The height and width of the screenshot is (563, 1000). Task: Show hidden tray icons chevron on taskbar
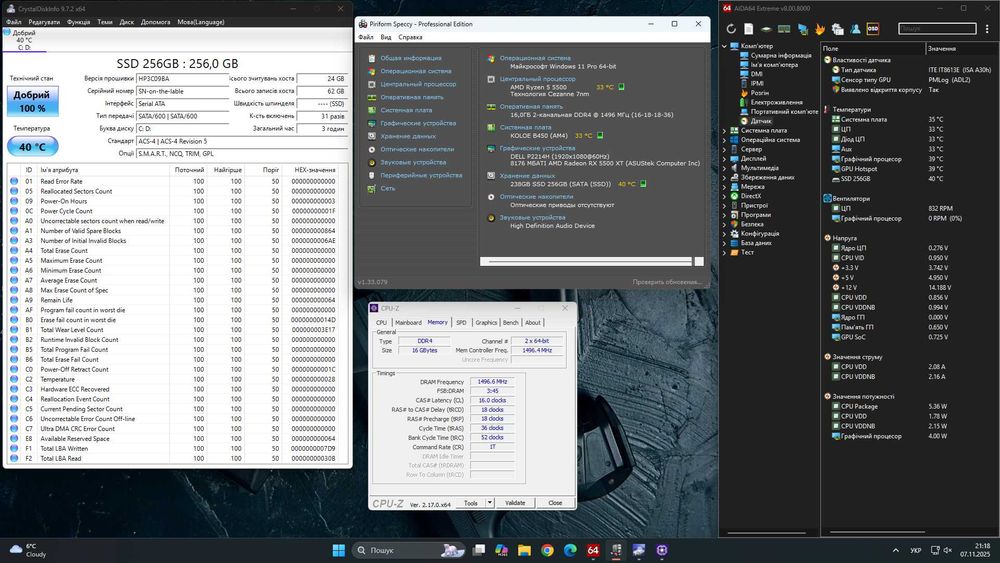[x=895, y=550]
